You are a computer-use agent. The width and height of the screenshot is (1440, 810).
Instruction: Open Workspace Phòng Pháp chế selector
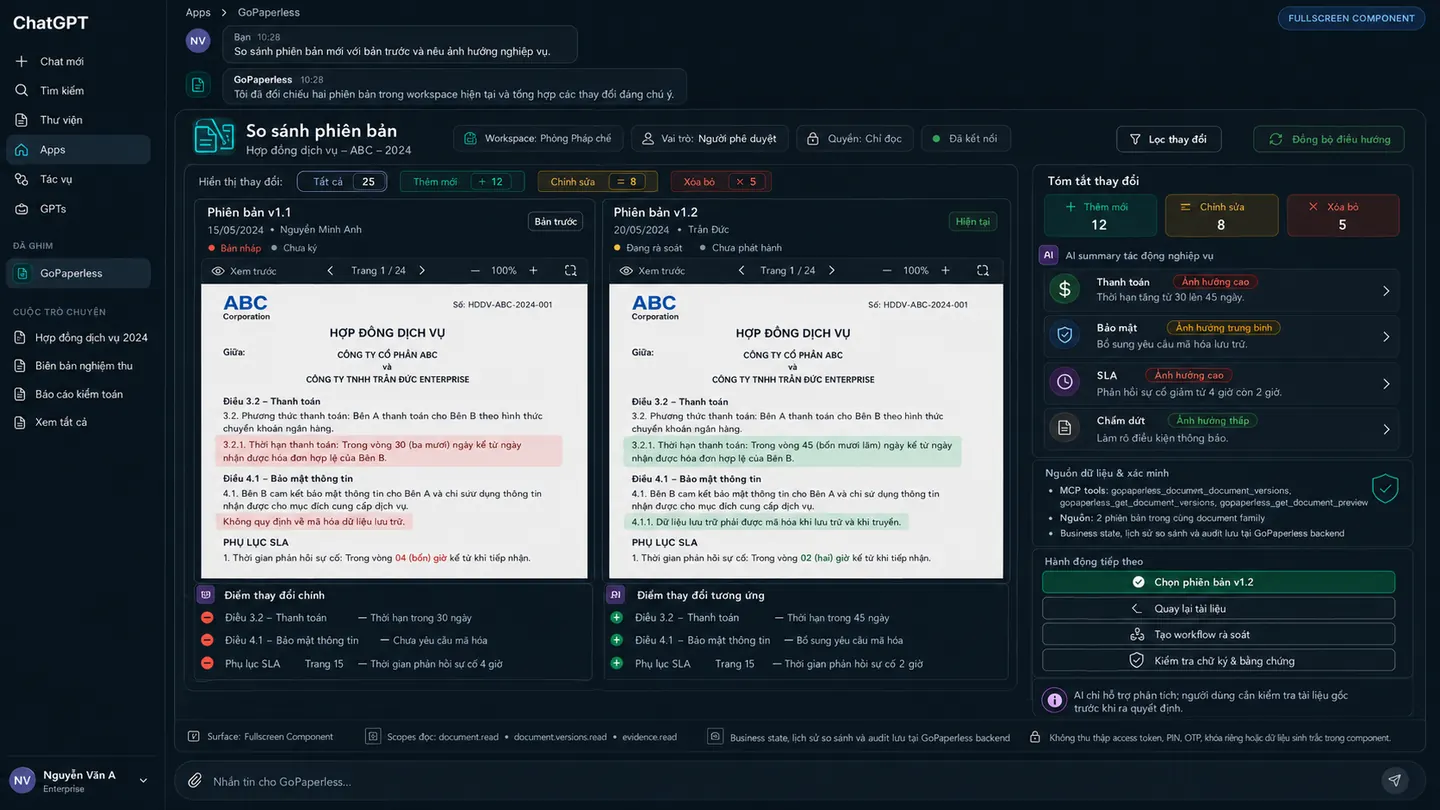(538, 138)
